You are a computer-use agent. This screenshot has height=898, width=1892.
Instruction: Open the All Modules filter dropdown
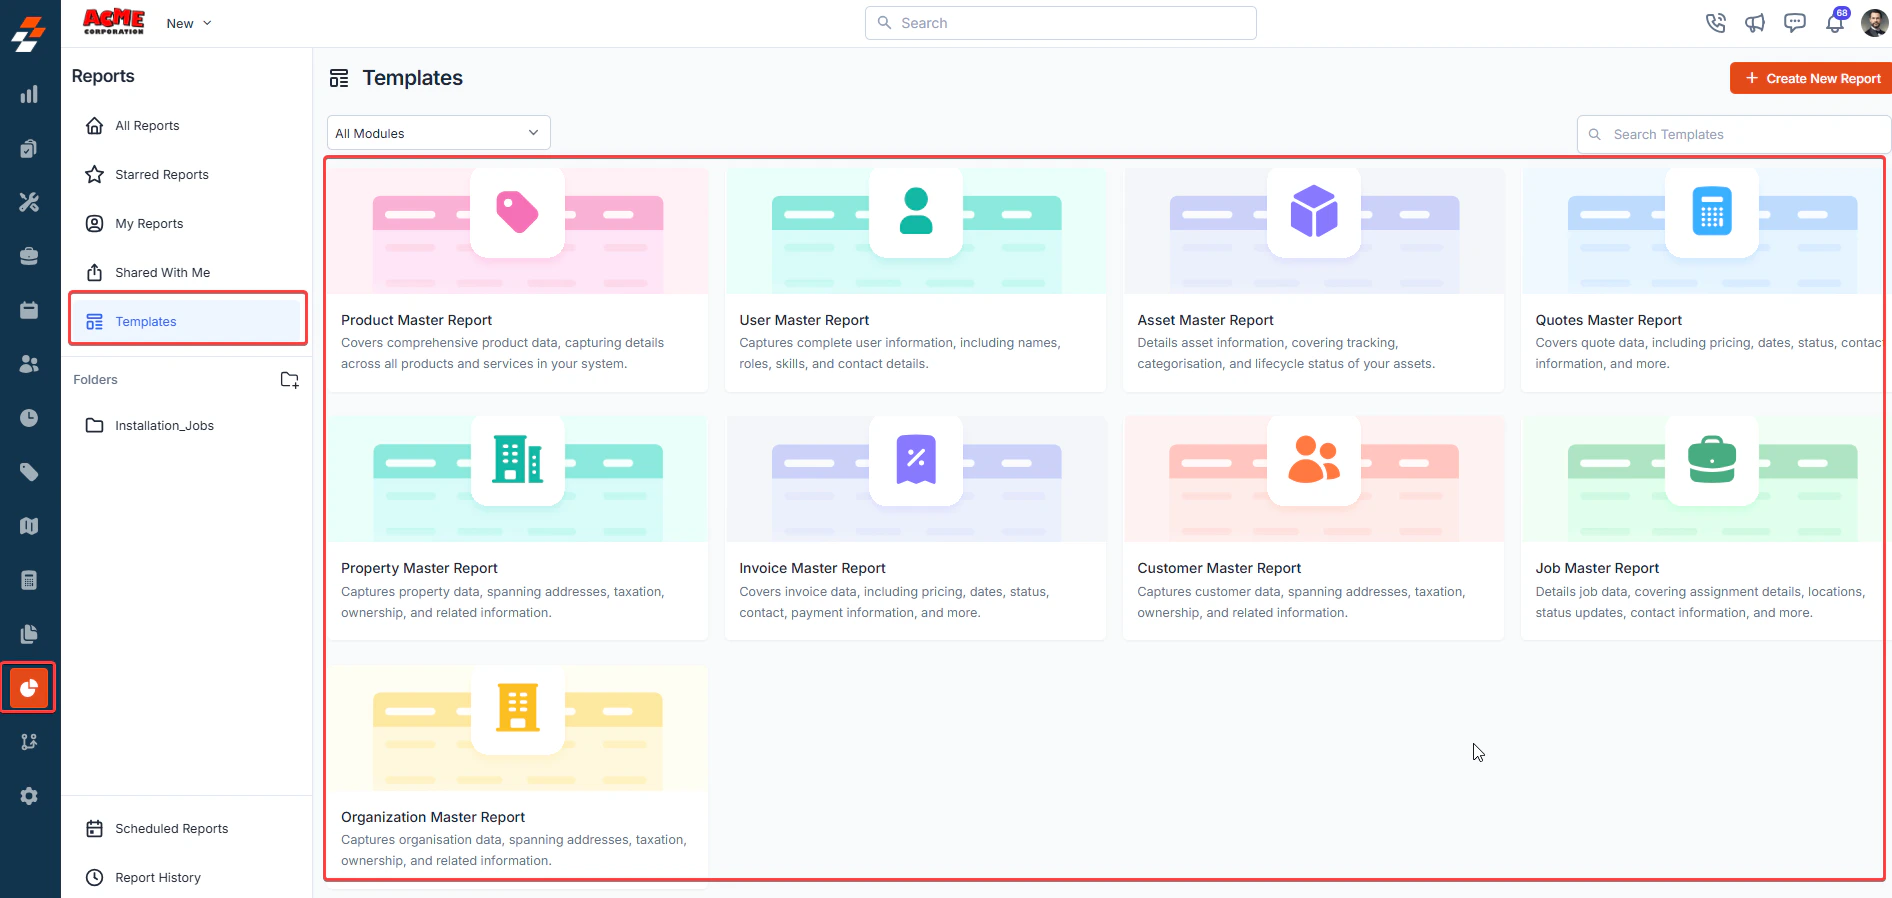click(439, 133)
